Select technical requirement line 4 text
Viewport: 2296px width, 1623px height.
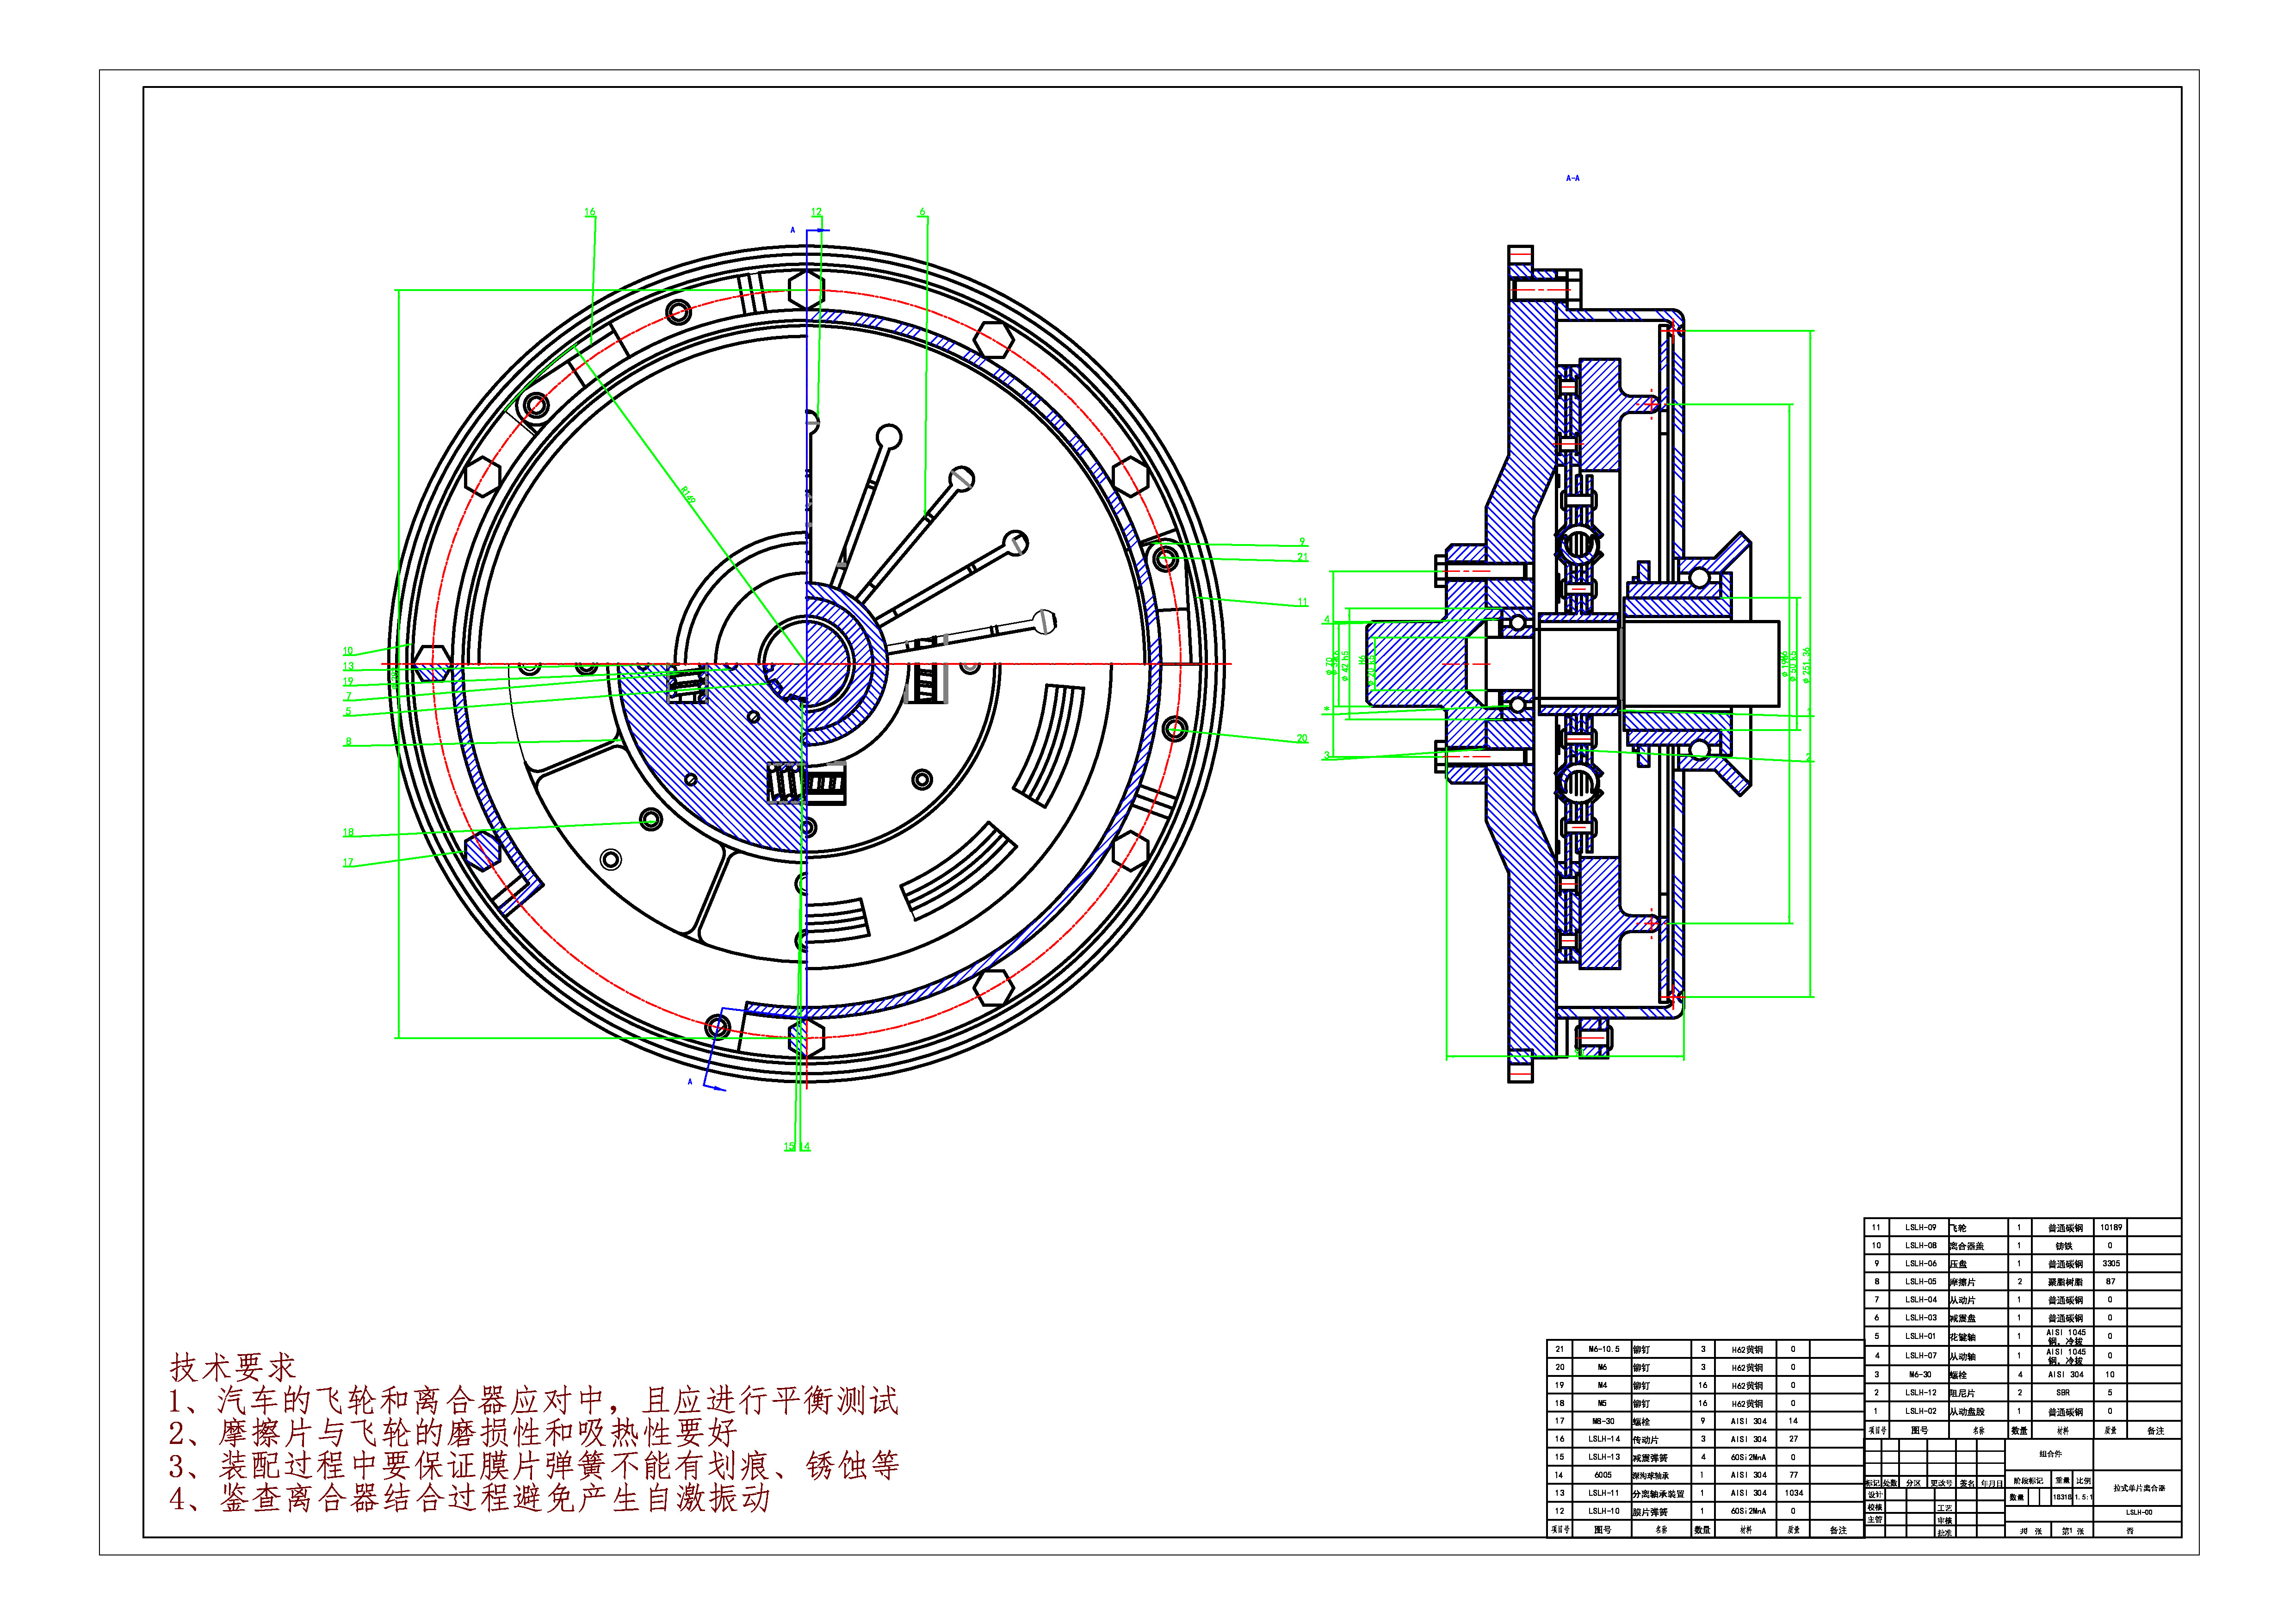point(470,1498)
